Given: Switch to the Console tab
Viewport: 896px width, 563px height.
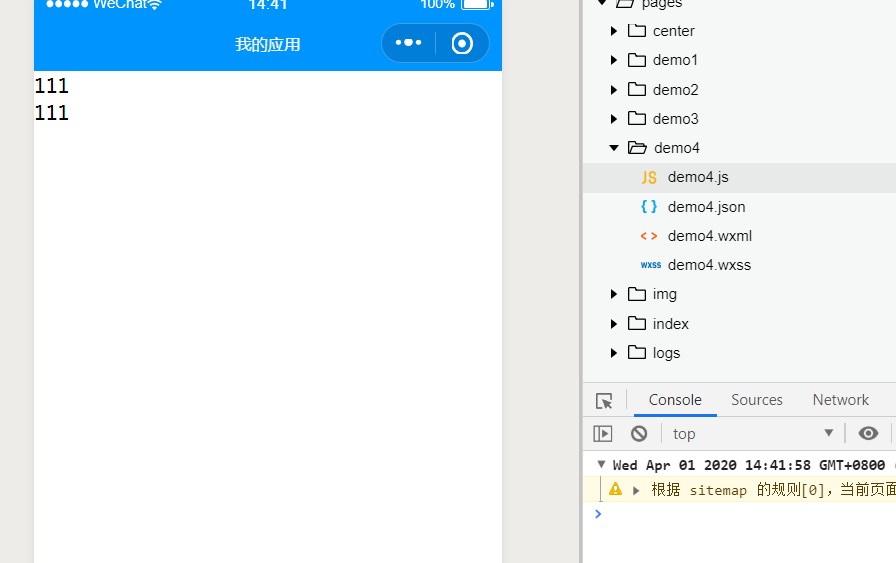Looking at the screenshot, I should point(675,400).
